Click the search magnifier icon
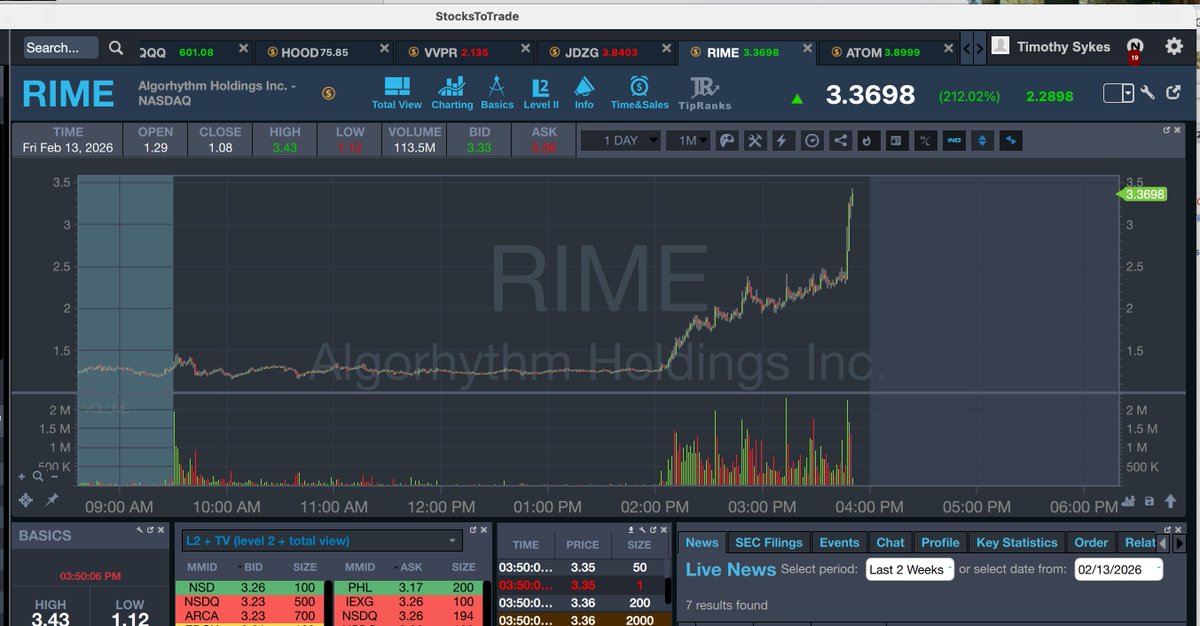This screenshot has height=626, width=1200. tap(116, 48)
